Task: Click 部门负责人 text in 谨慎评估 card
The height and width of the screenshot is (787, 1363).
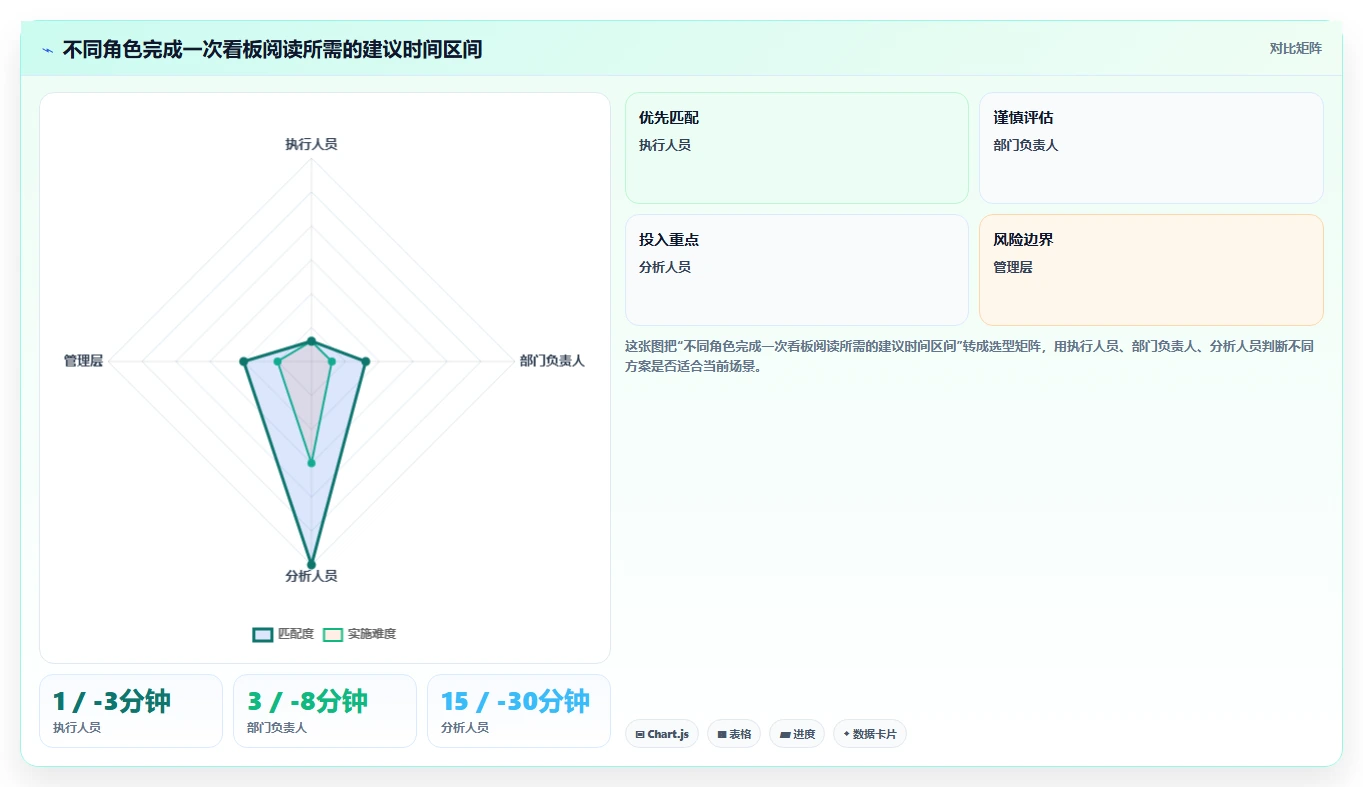Action: [x=1026, y=145]
